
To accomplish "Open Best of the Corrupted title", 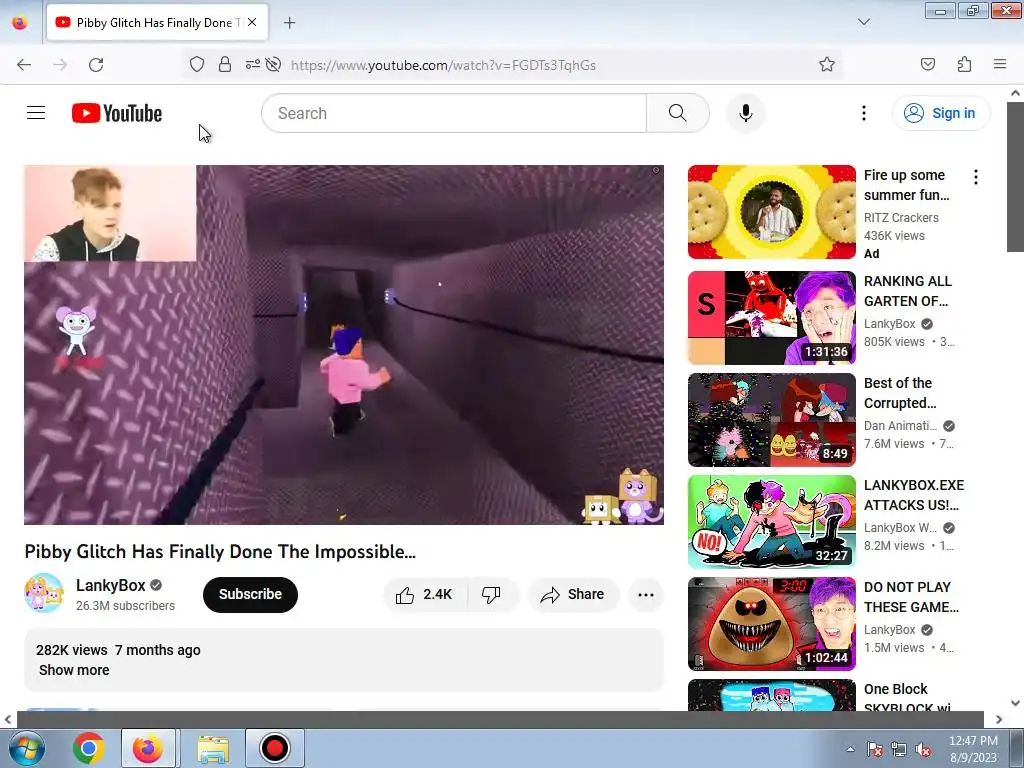I will pyautogui.click(x=900, y=393).
